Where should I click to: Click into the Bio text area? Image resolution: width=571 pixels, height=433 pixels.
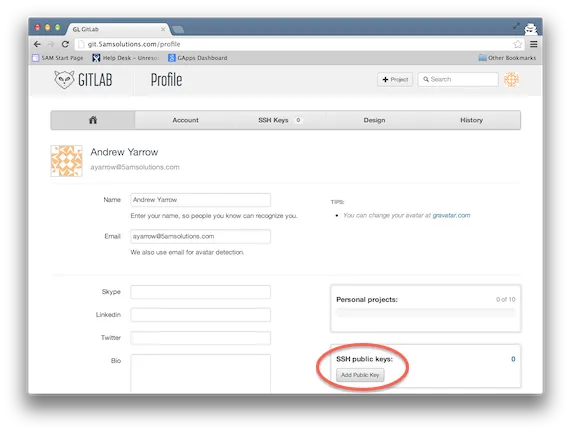(x=201, y=374)
